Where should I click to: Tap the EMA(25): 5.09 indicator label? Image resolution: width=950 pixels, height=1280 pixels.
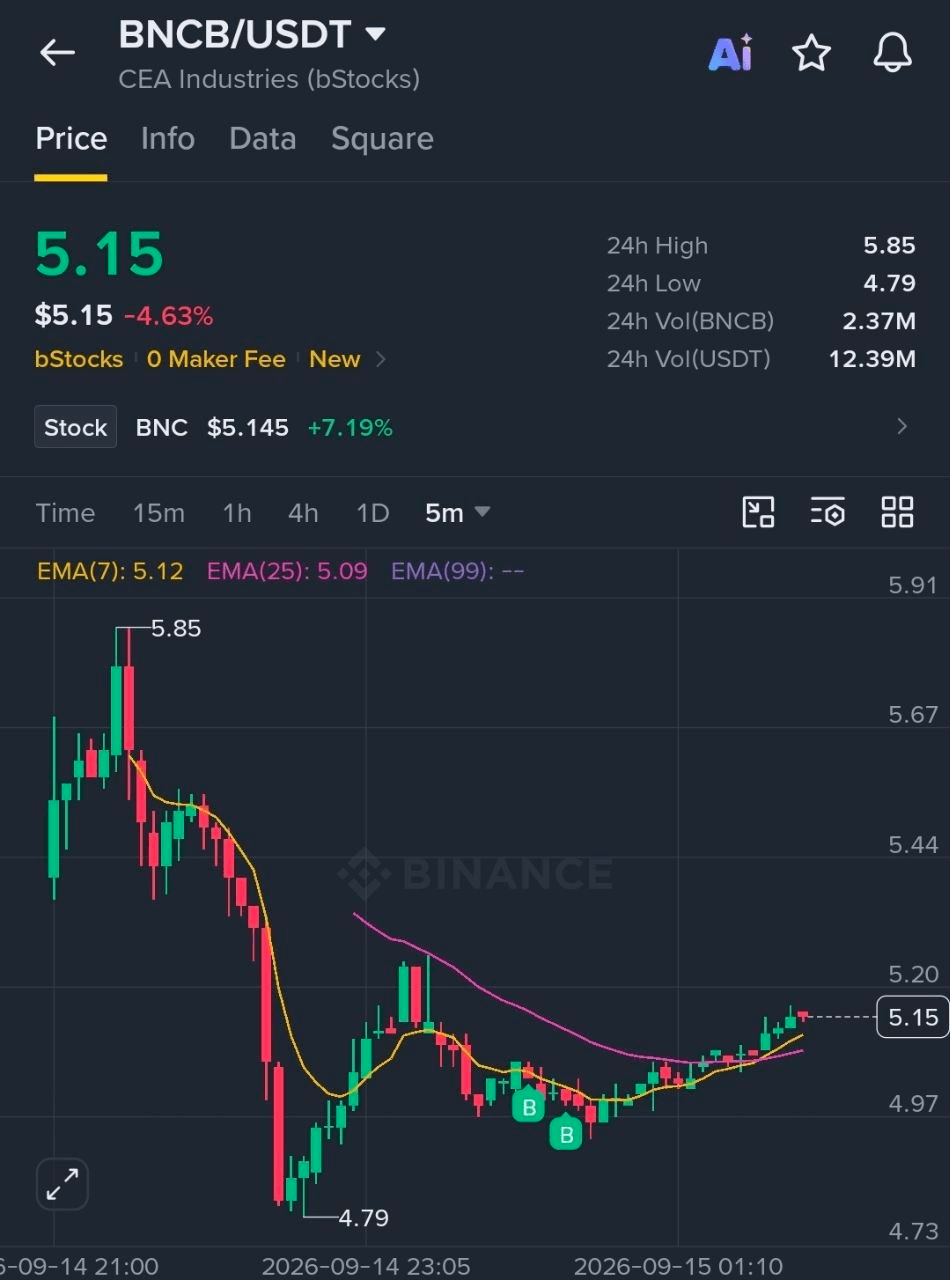(x=287, y=571)
